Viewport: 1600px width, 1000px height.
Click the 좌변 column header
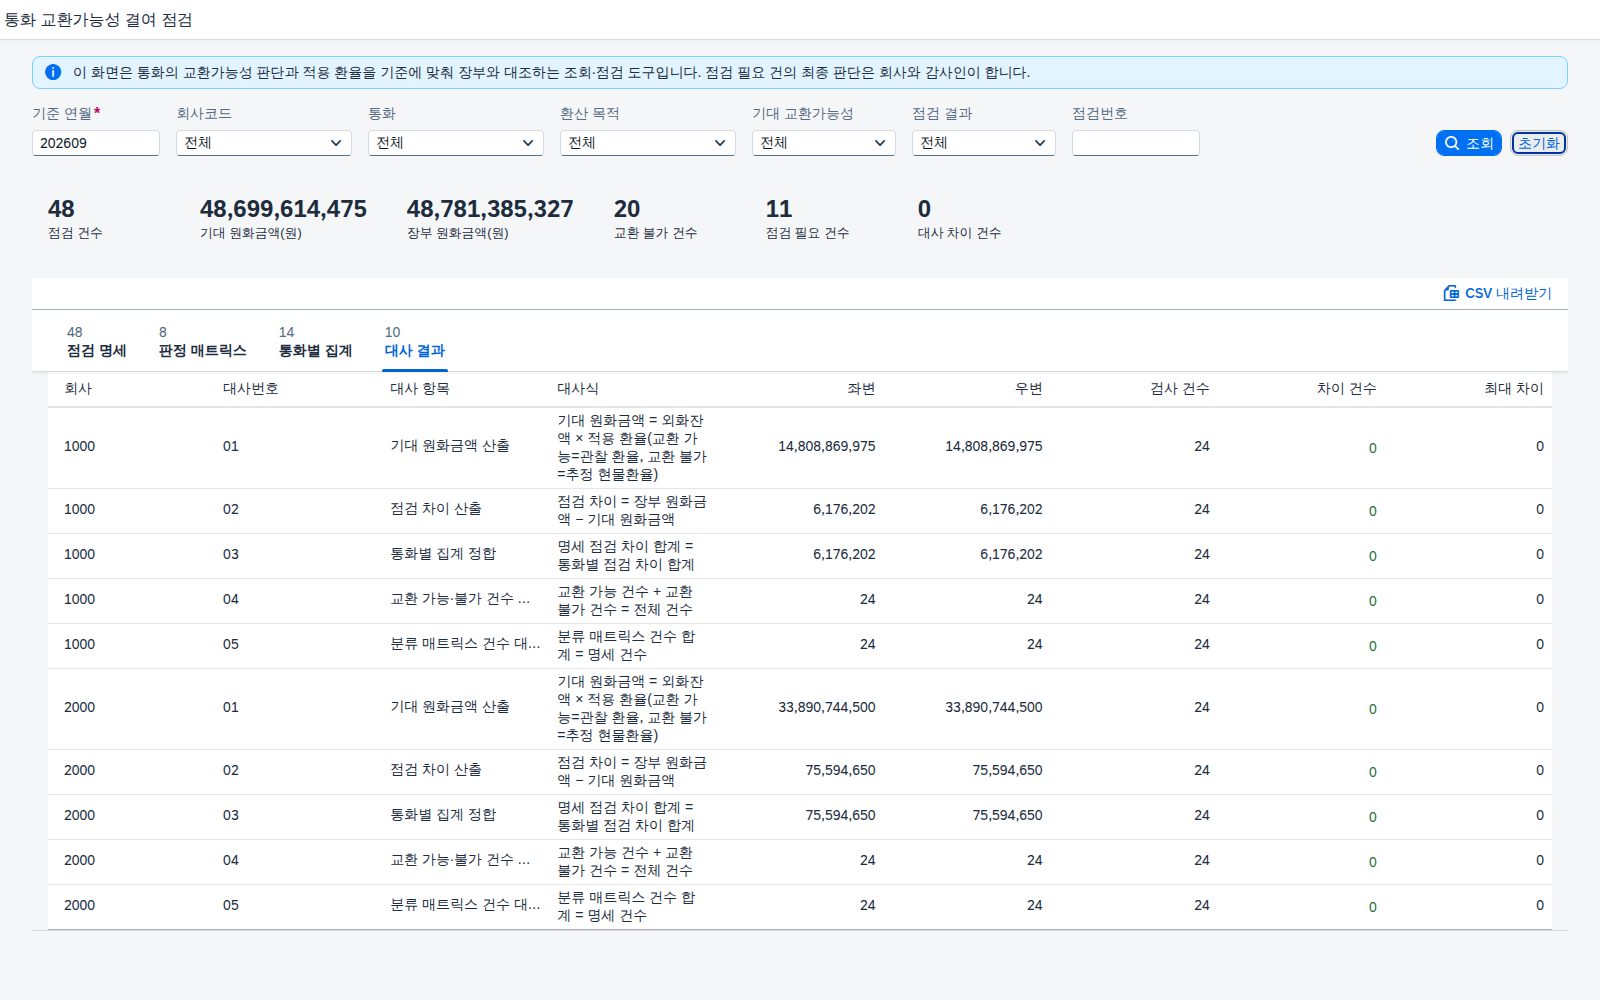(x=861, y=389)
